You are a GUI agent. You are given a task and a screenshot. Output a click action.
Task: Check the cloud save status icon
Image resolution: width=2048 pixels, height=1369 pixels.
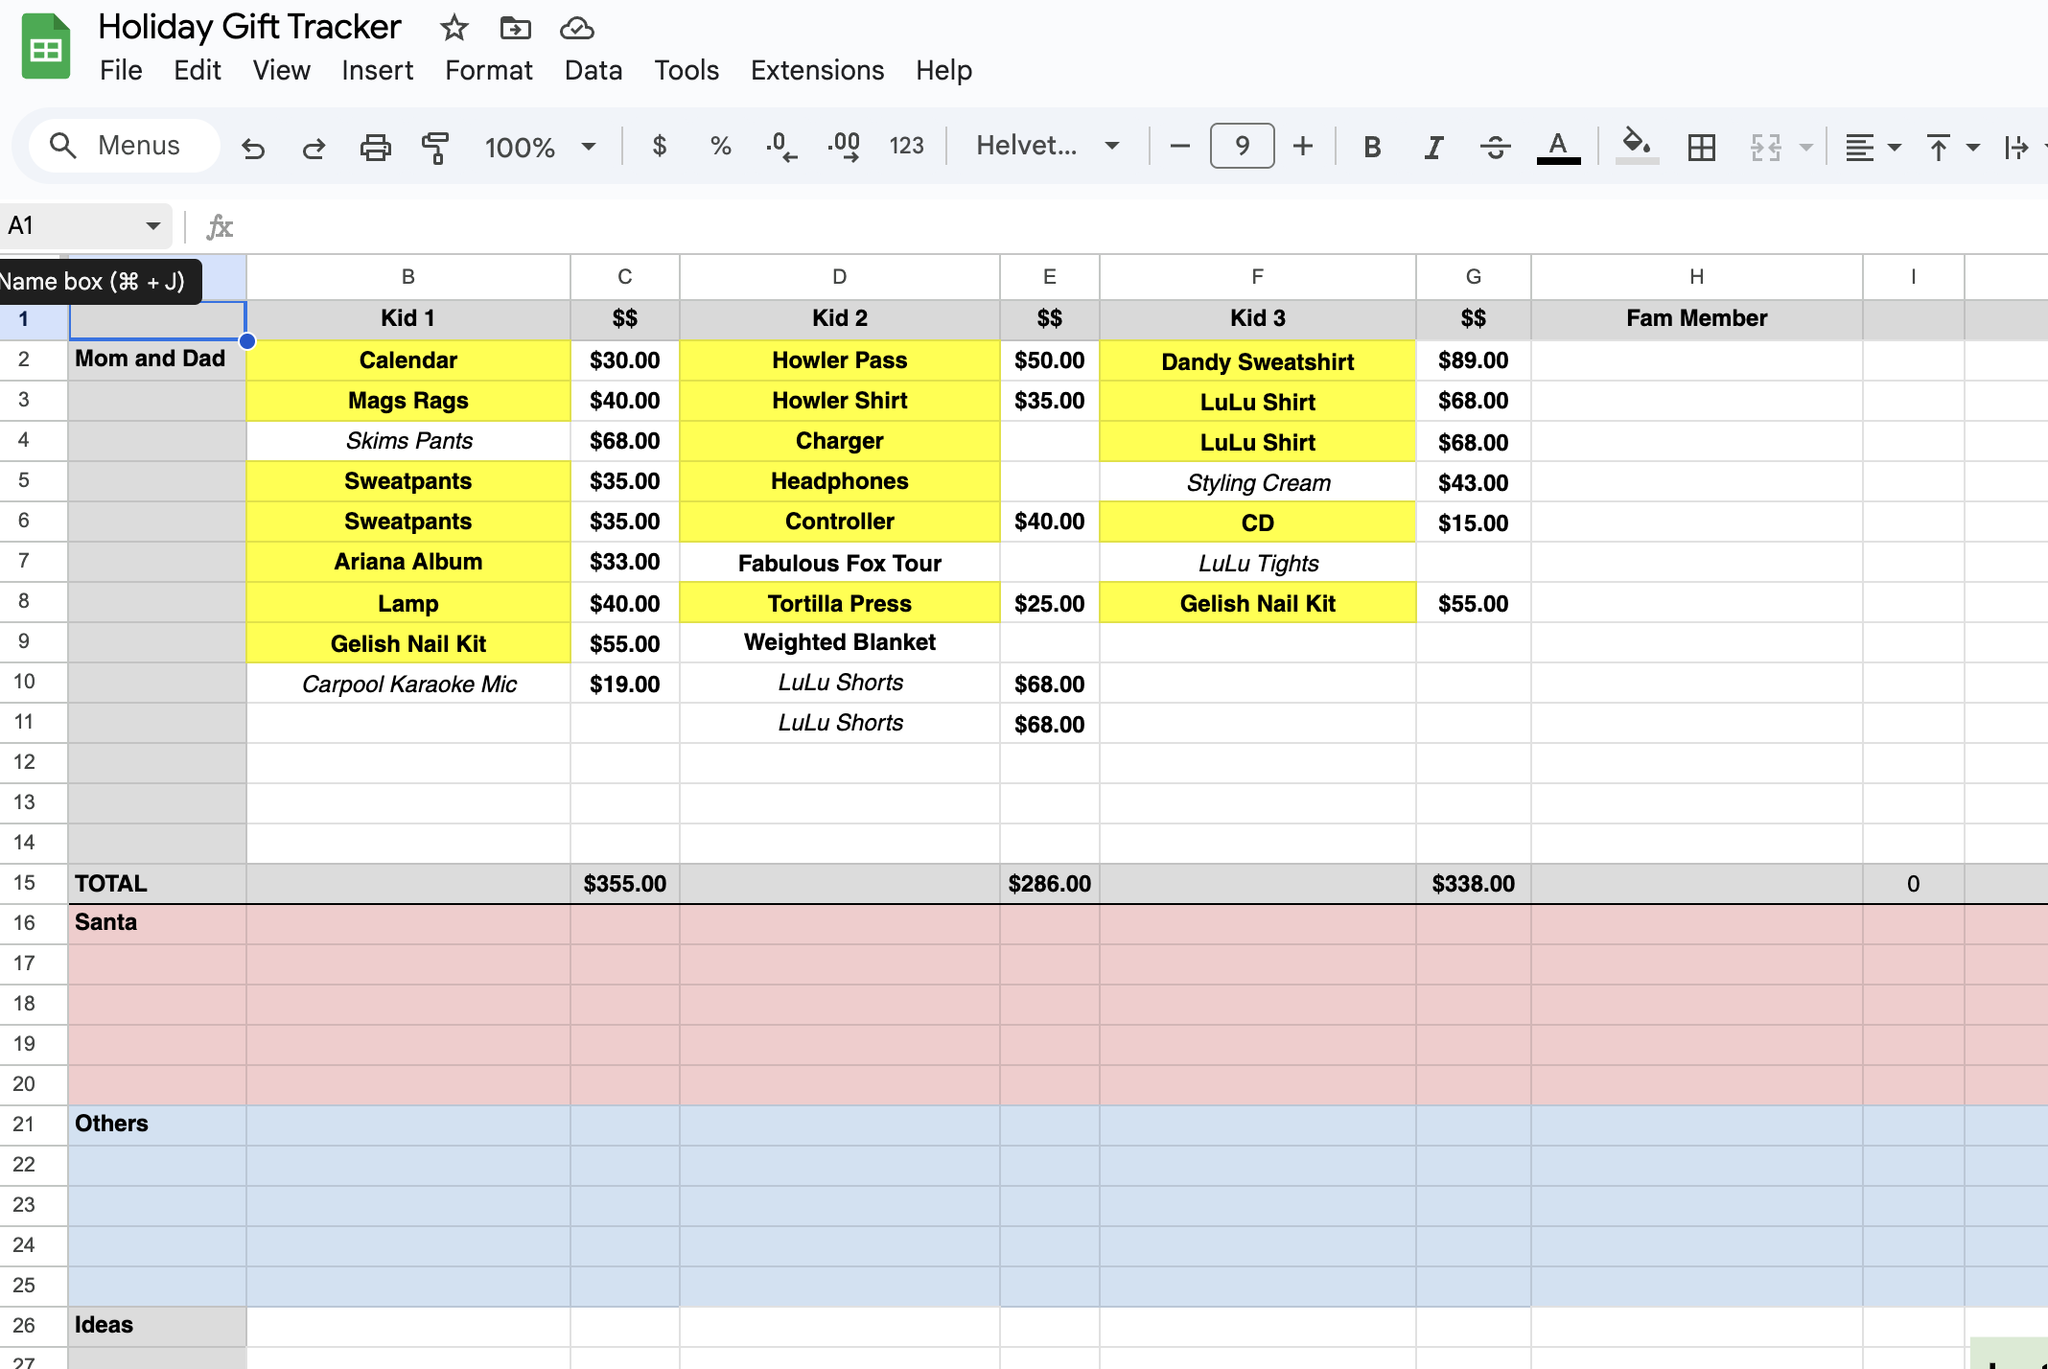pos(577,28)
